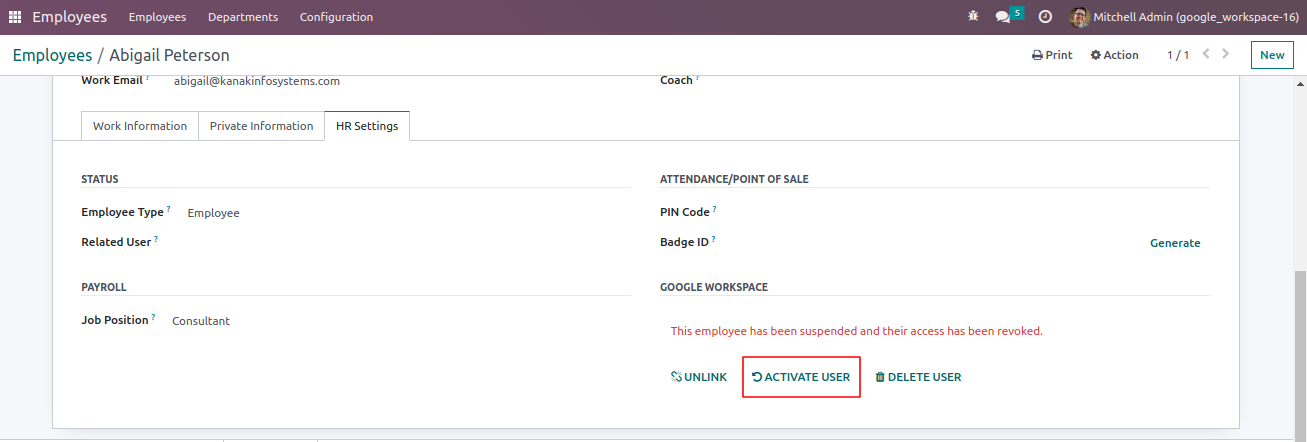Click the suspended employee warning text
This screenshot has width=1307, height=442.
click(x=856, y=331)
